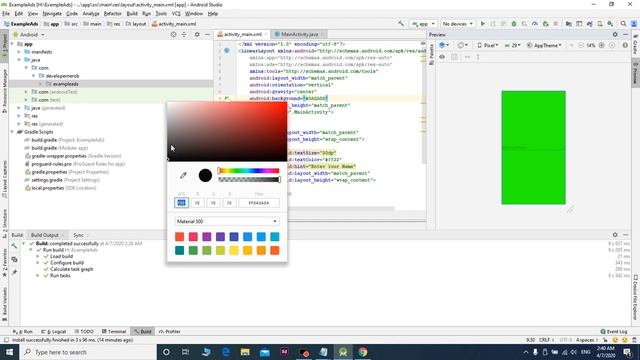
Task: Open the SDK Manager icon in toolbar
Action: tap(610, 24)
